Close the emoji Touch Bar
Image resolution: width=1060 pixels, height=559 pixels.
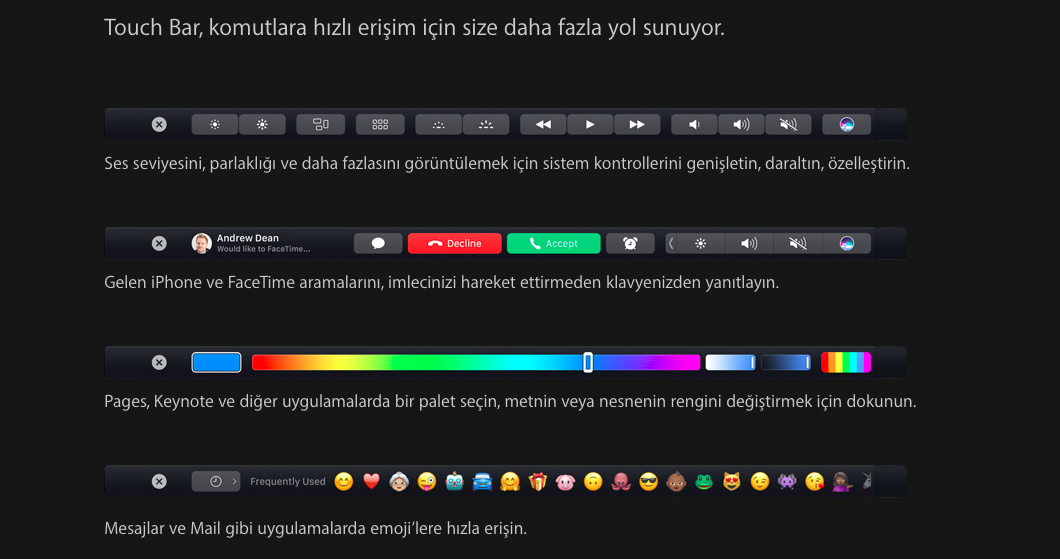[x=159, y=481]
